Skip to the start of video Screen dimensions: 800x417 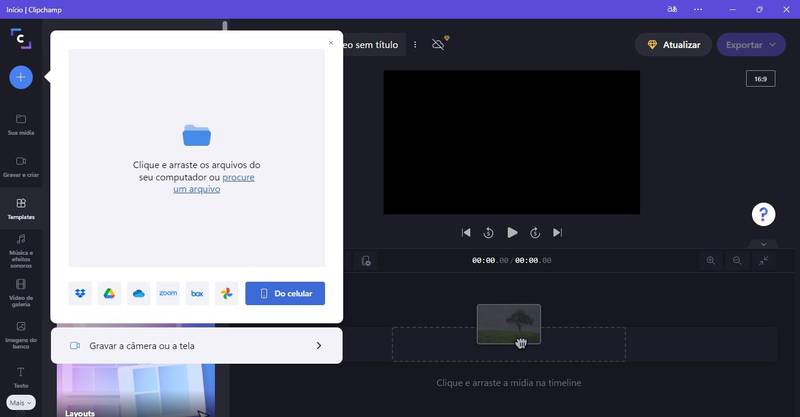click(x=466, y=233)
